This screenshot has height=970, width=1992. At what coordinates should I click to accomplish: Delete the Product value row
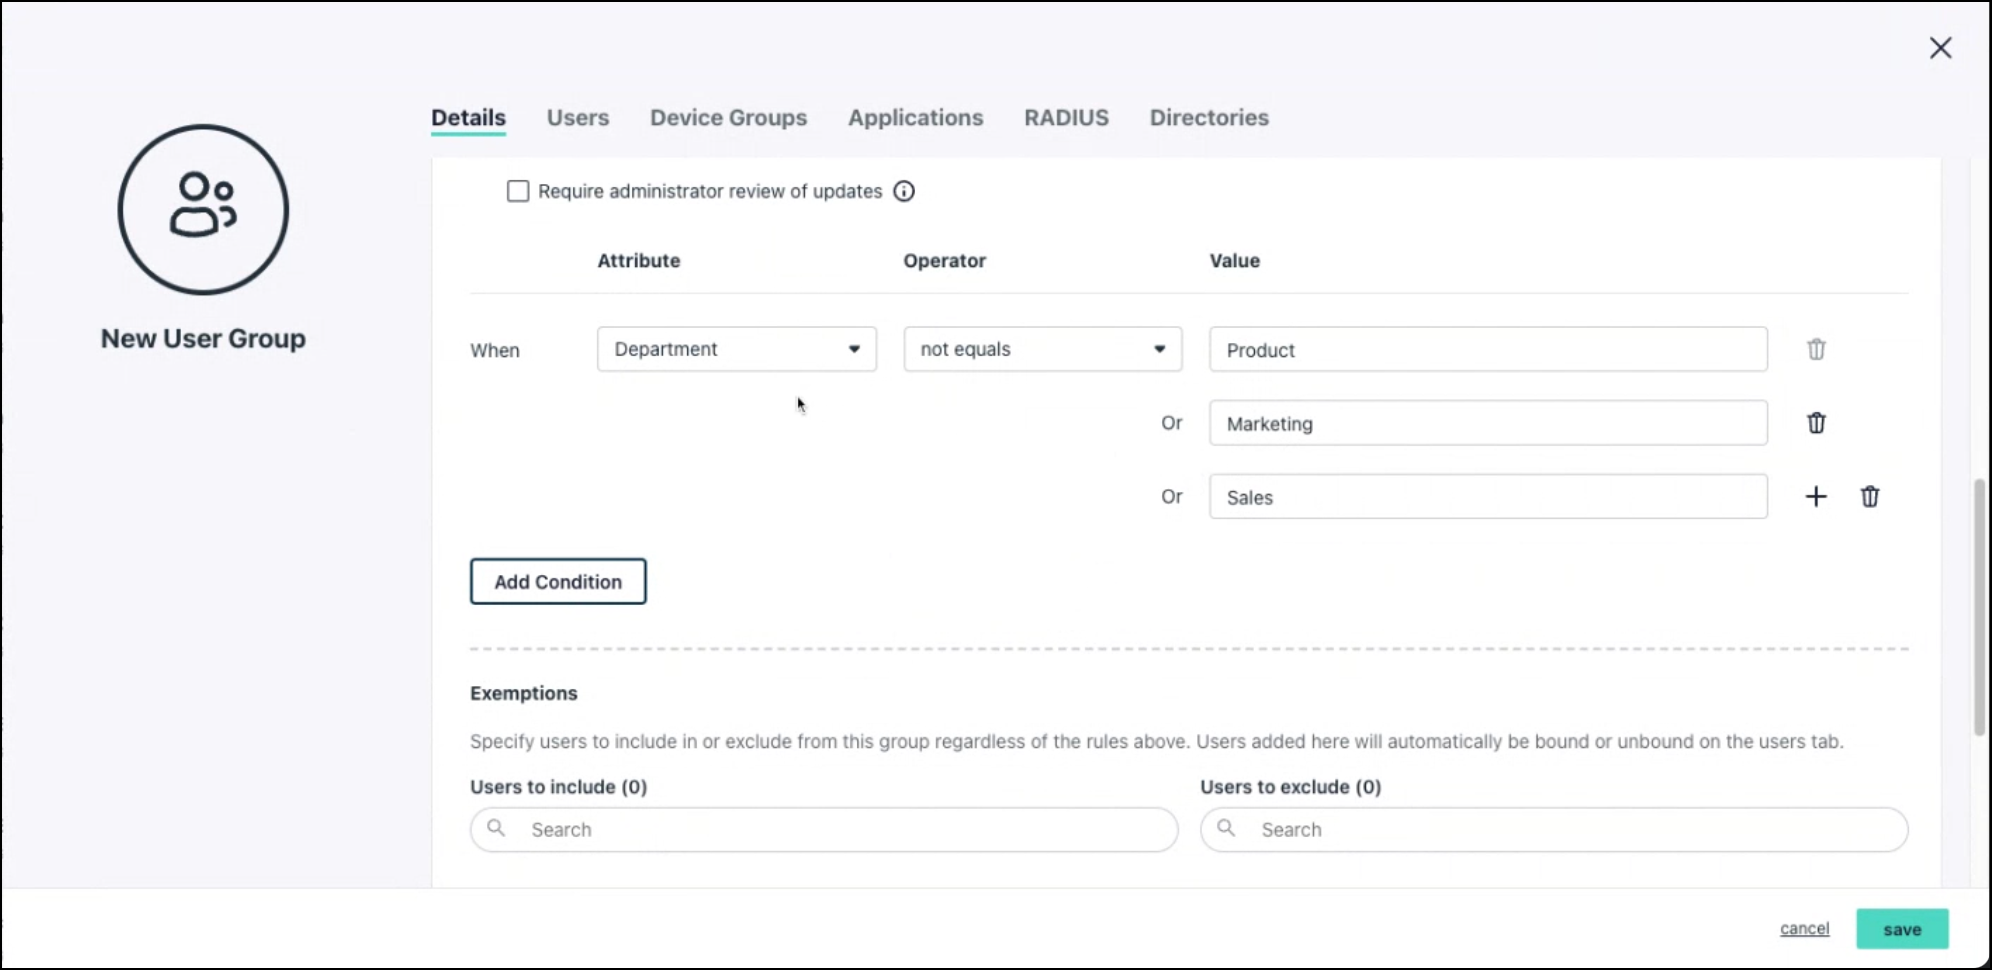1816,349
